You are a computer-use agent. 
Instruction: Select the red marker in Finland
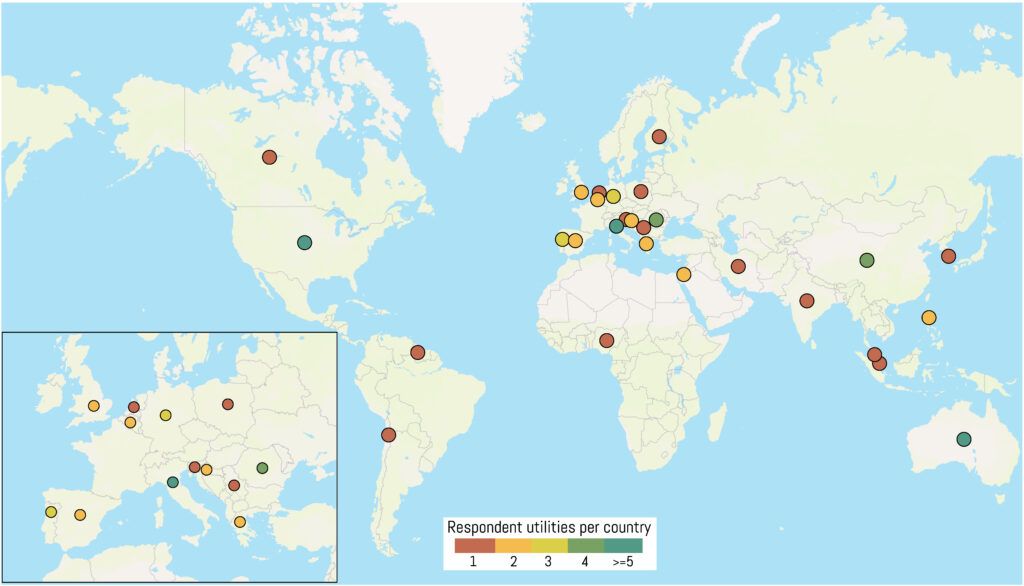(659, 137)
